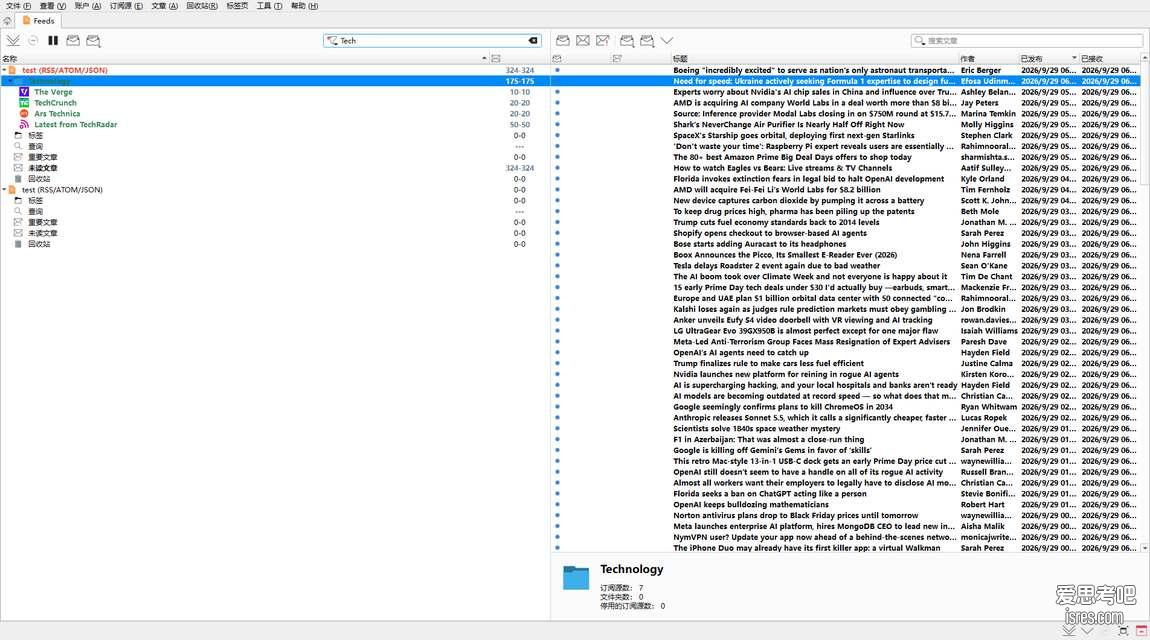Click first envelope icon in the feed toolbar
This screenshot has height=640, width=1150.
73,40
